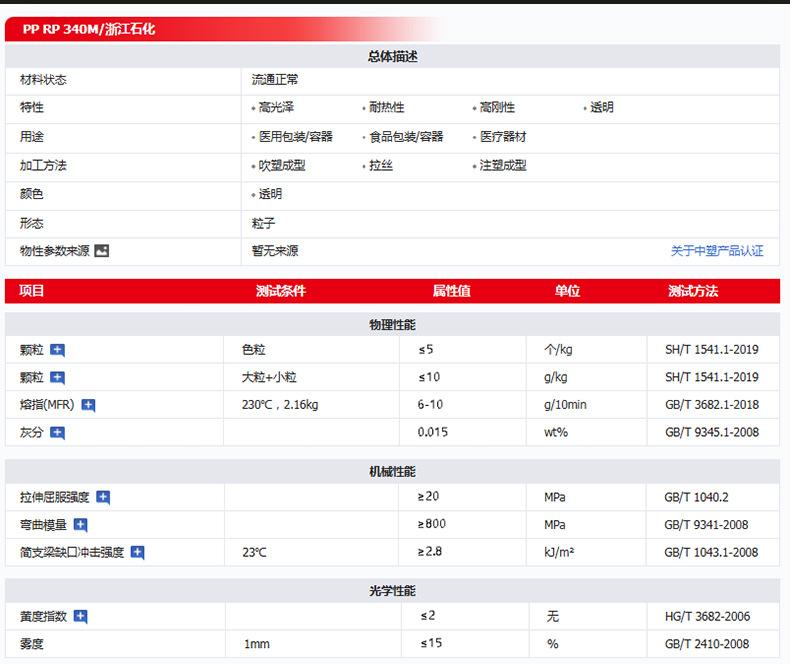This screenshot has height=664, width=790.
Task: Click the 单位 column header
Action: coord(567,291)
